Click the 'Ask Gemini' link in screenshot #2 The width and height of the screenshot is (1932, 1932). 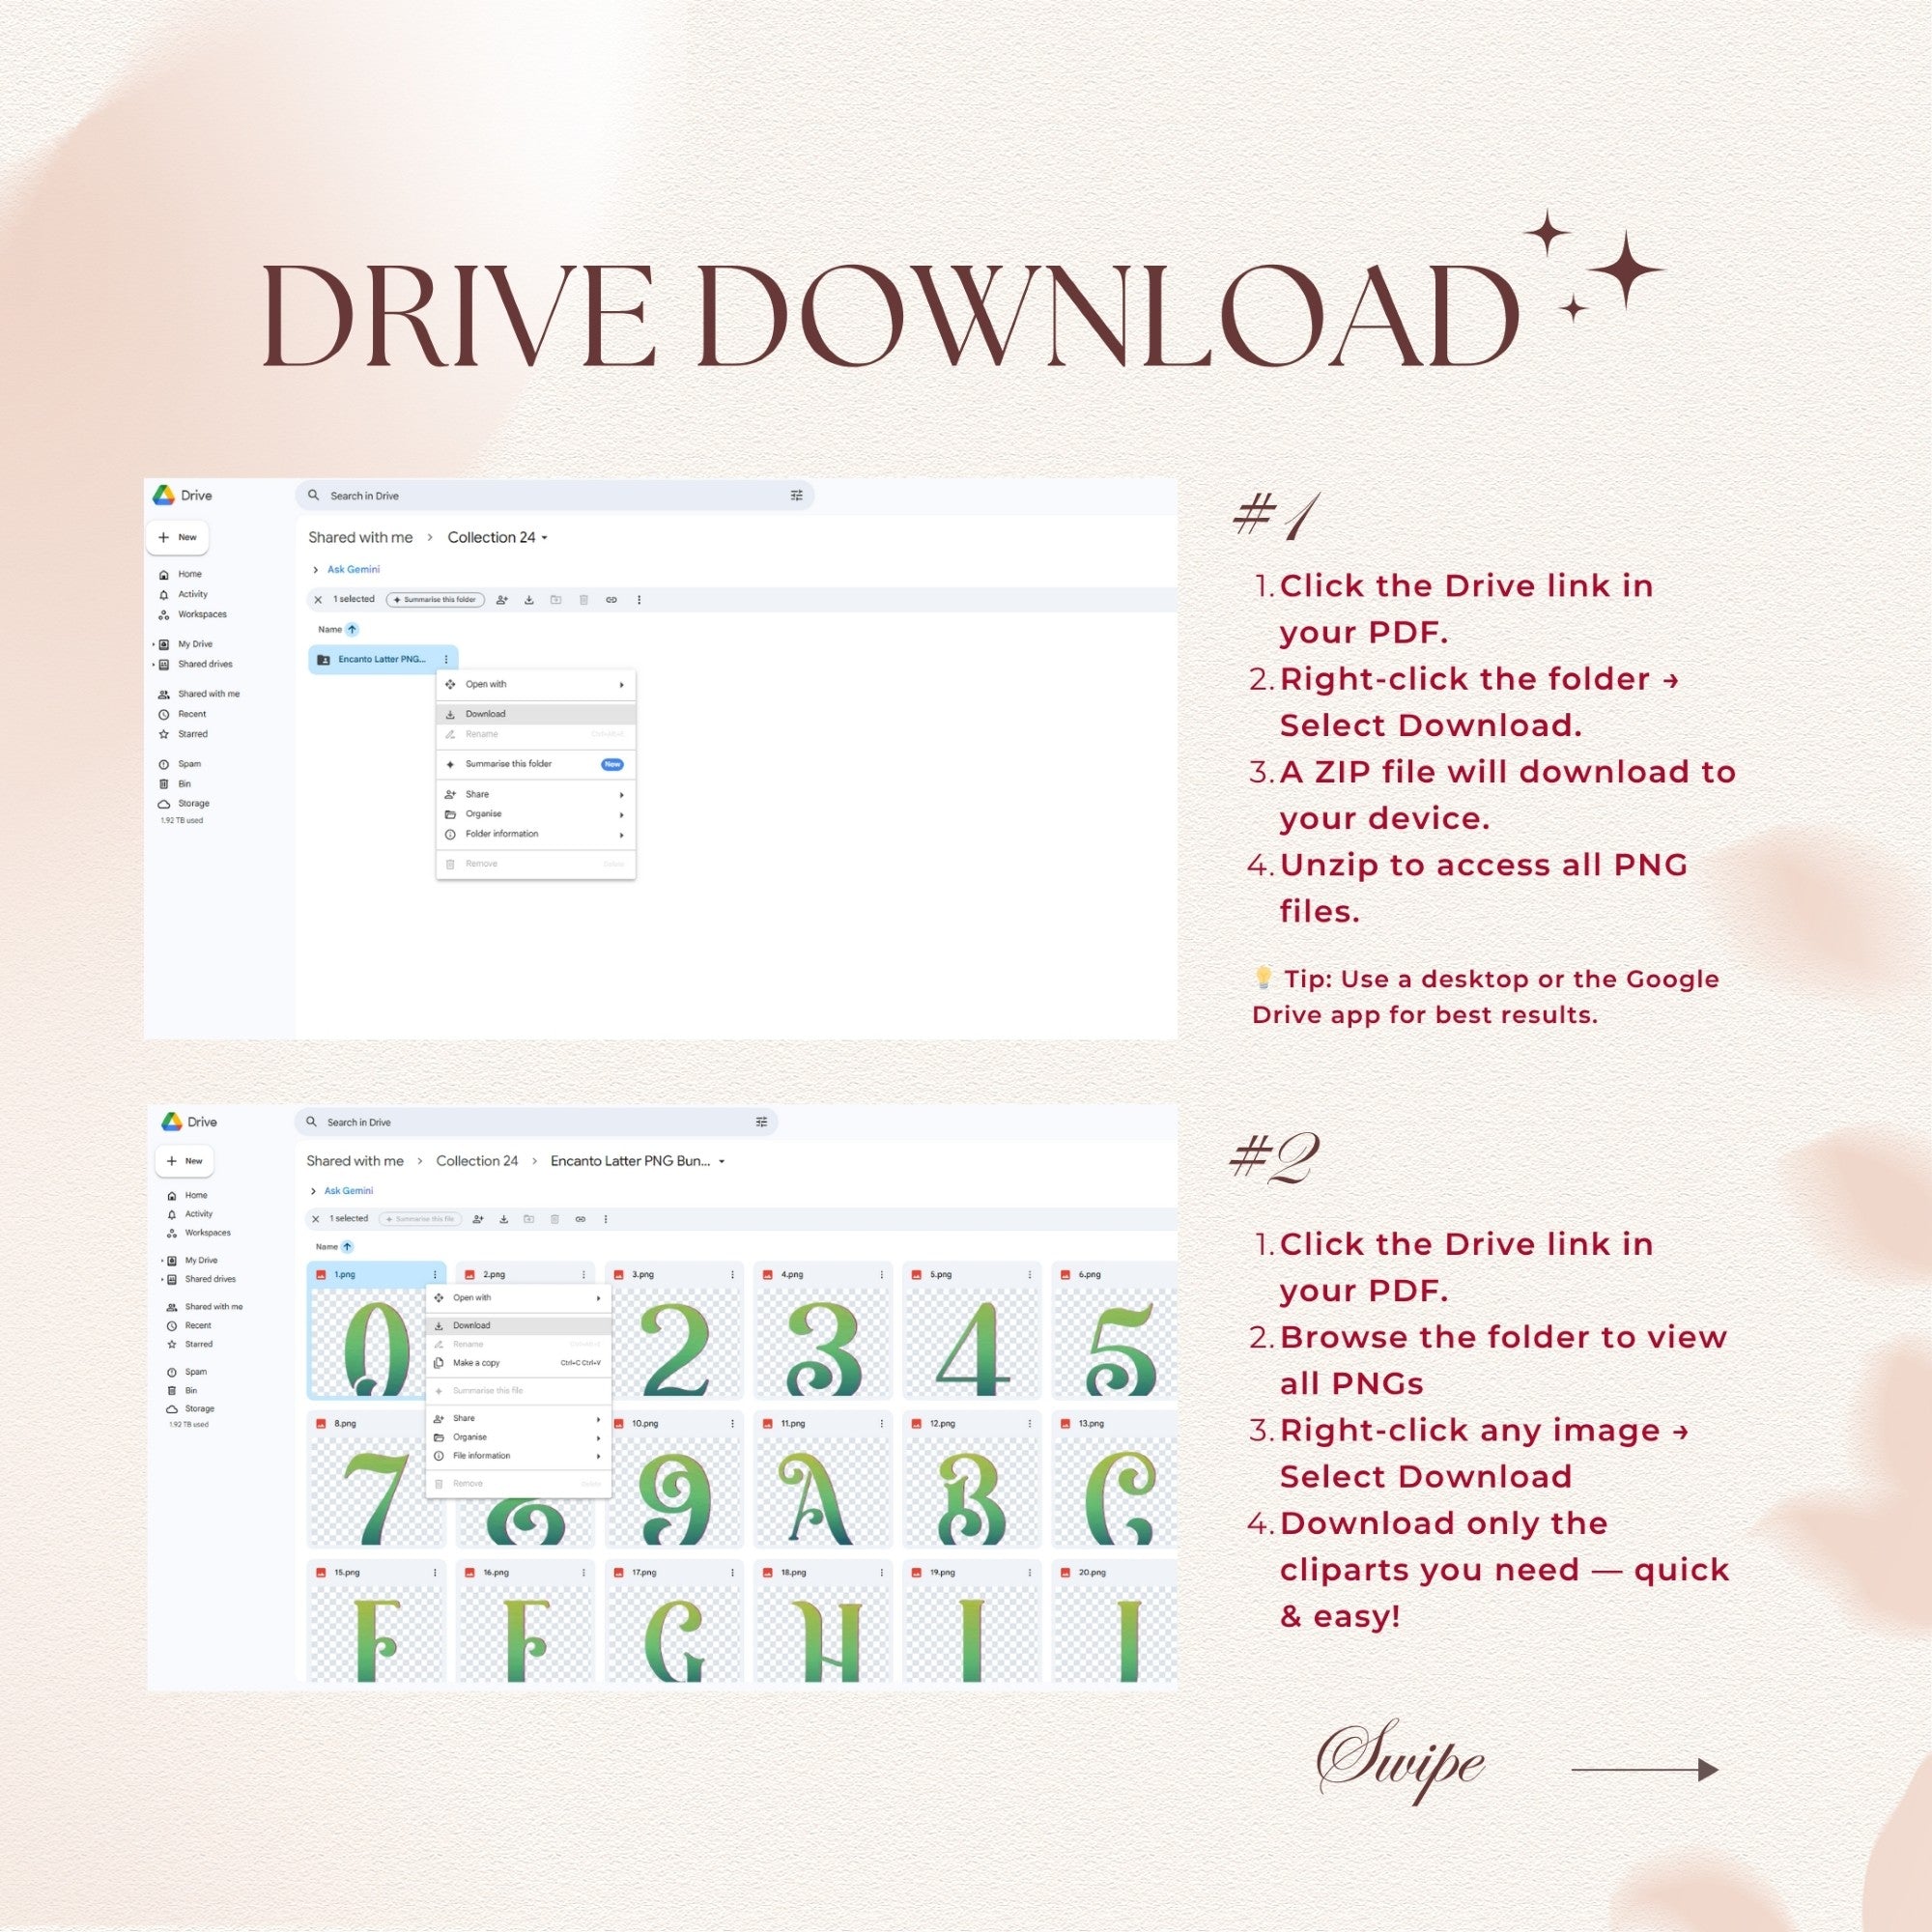pos(348,1191)
